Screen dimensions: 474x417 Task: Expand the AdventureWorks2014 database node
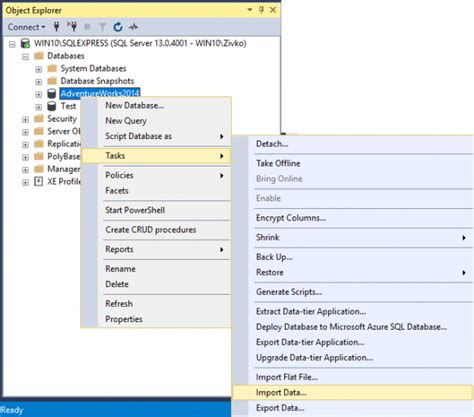[x=39, y=94]
